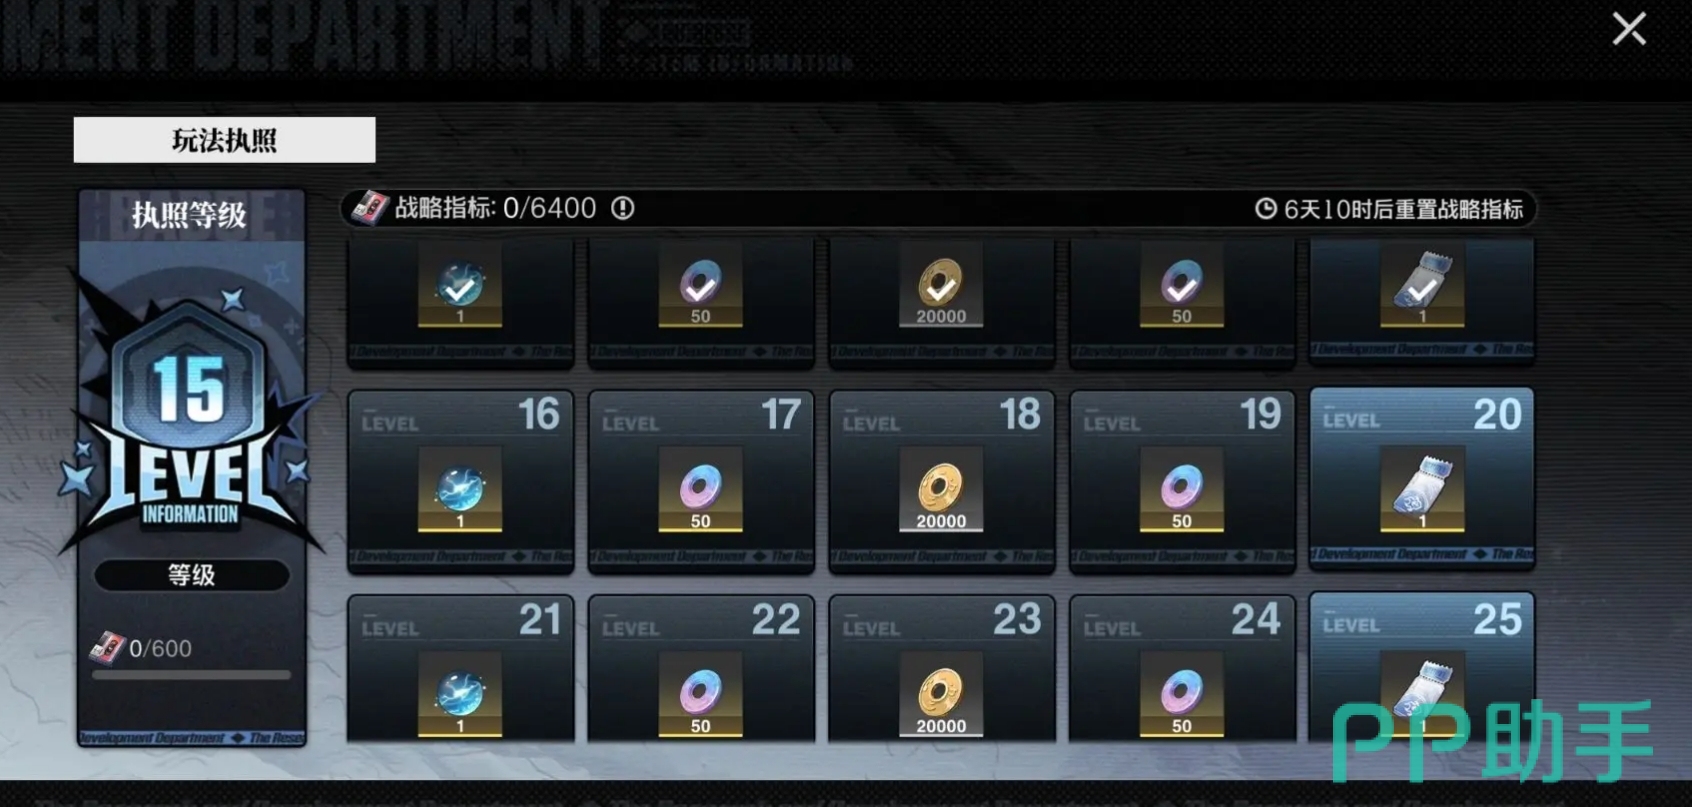The width and height of the screenshot is (1692, 807).
Task: Click the 等级 button under level badge
Action: [192, 575]
